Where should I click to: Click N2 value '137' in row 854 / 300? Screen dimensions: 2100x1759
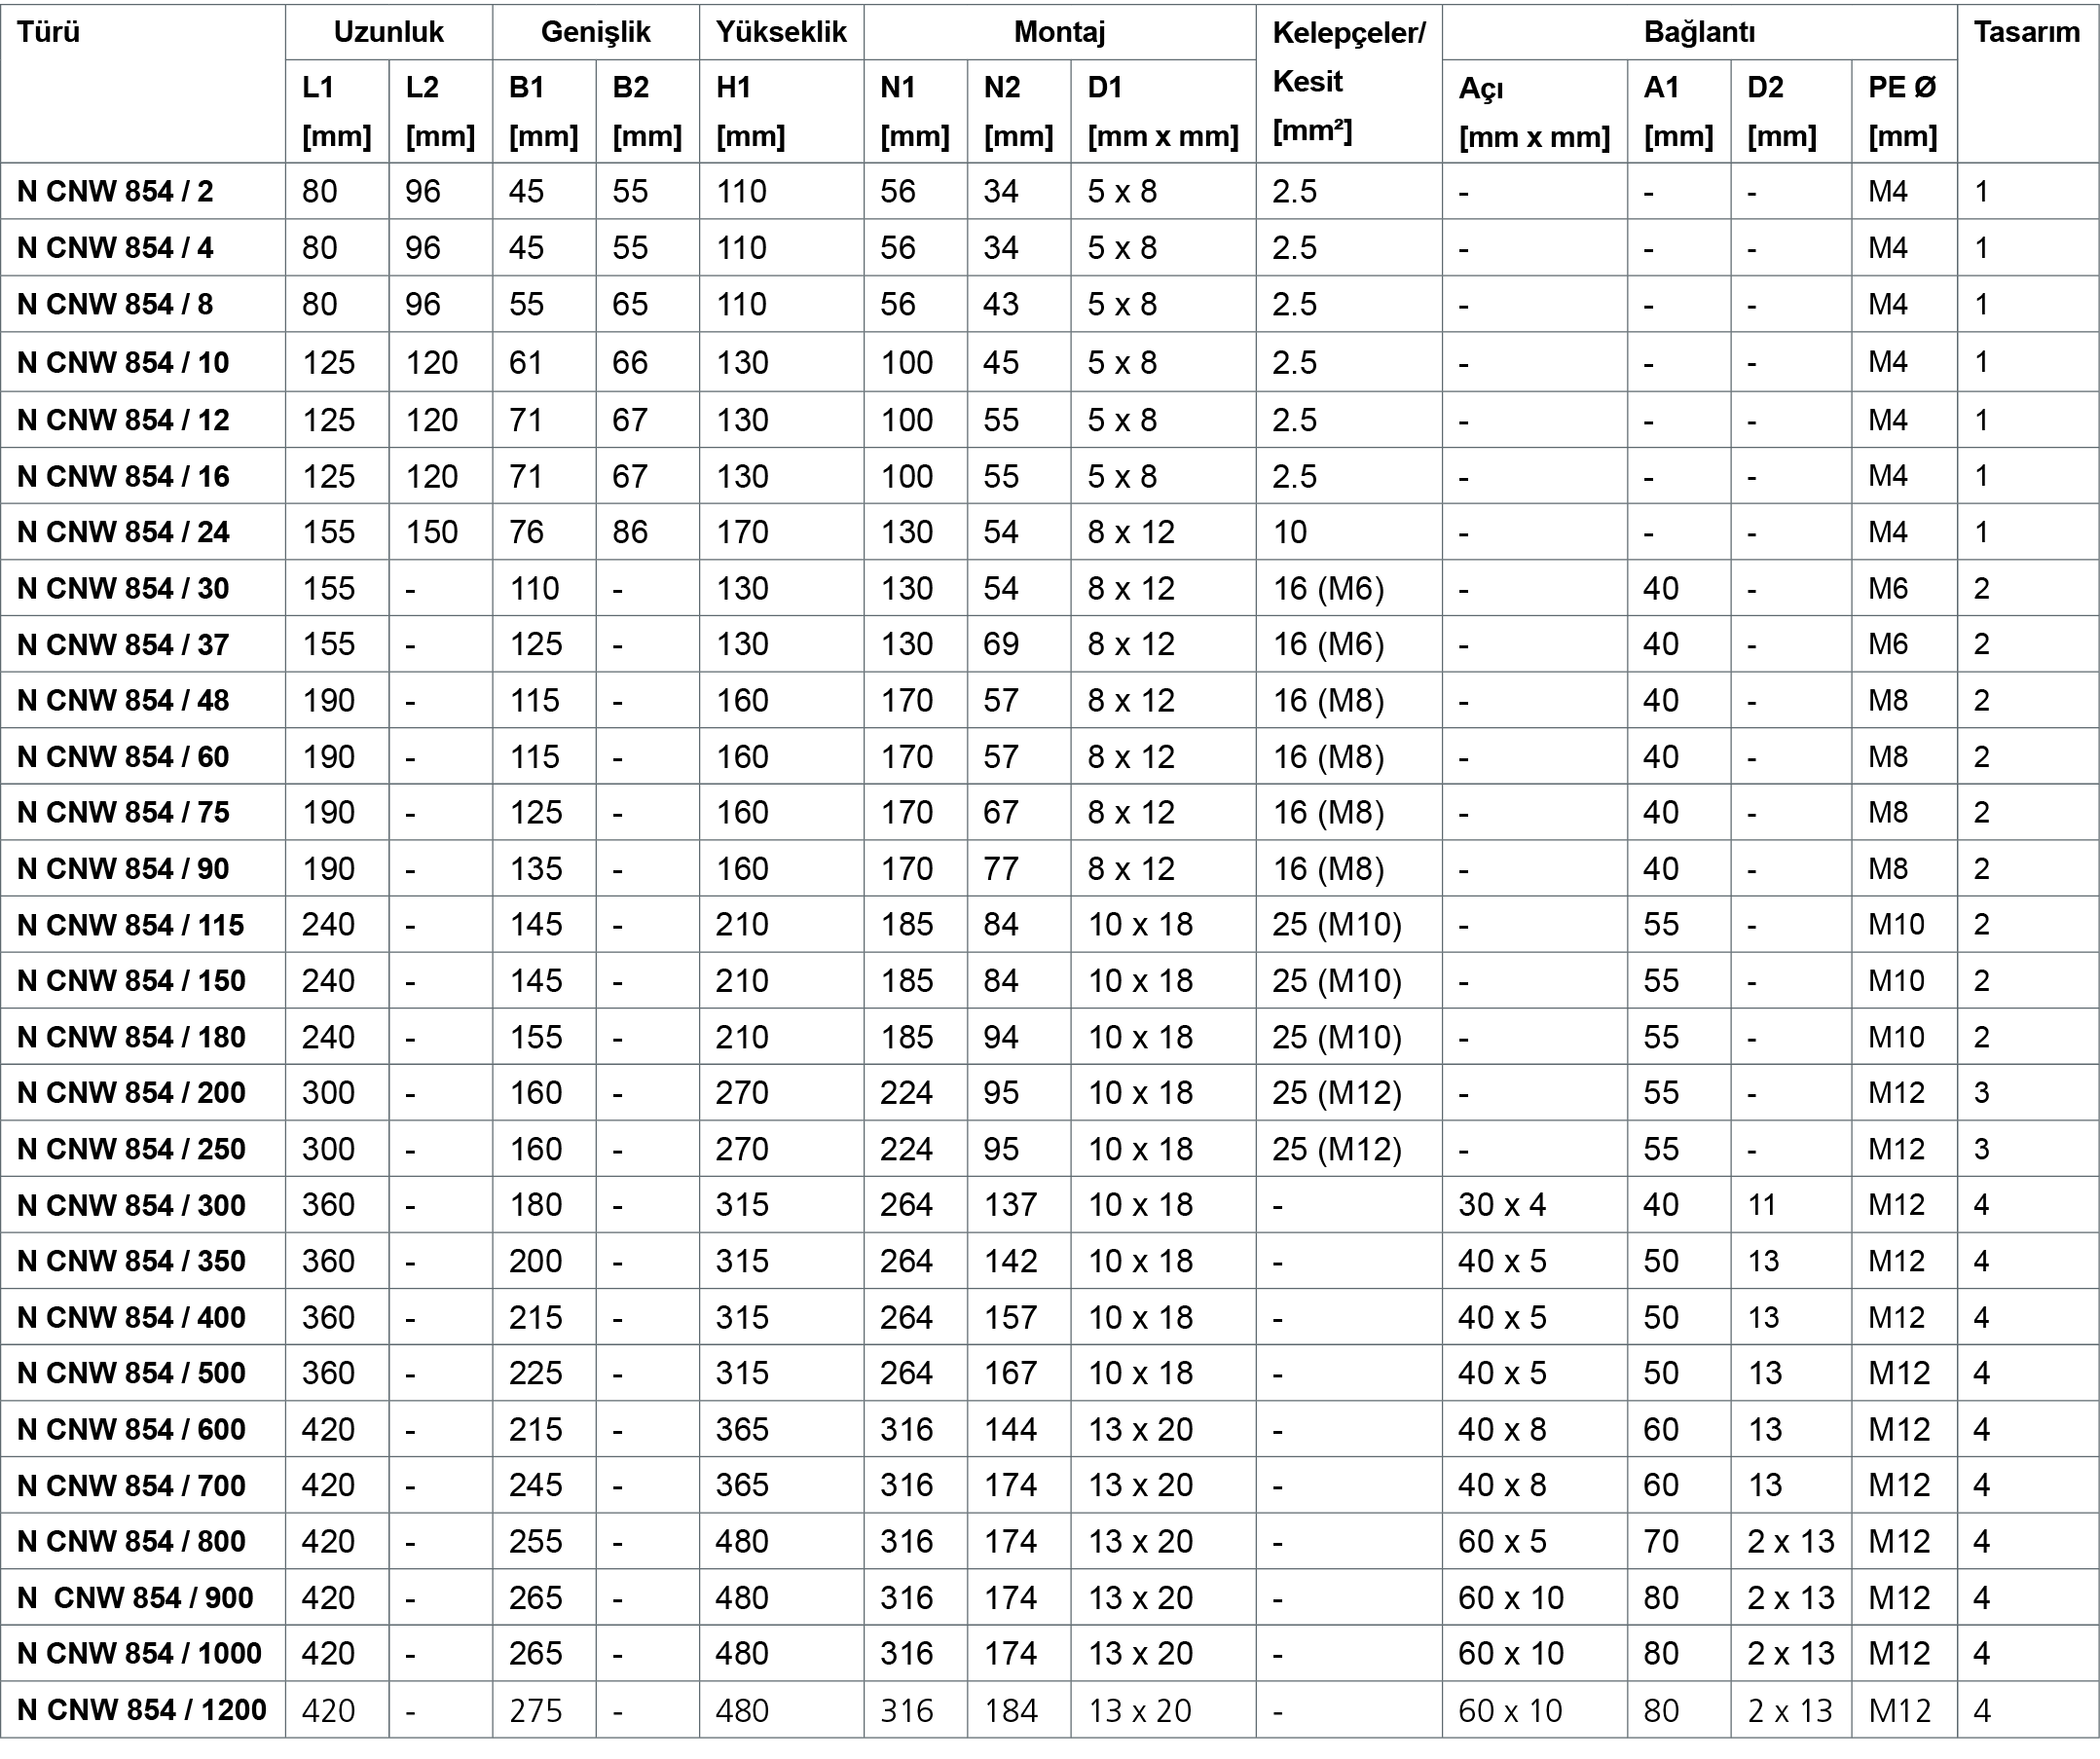pyautogui.click(x=1010, y=1205)
